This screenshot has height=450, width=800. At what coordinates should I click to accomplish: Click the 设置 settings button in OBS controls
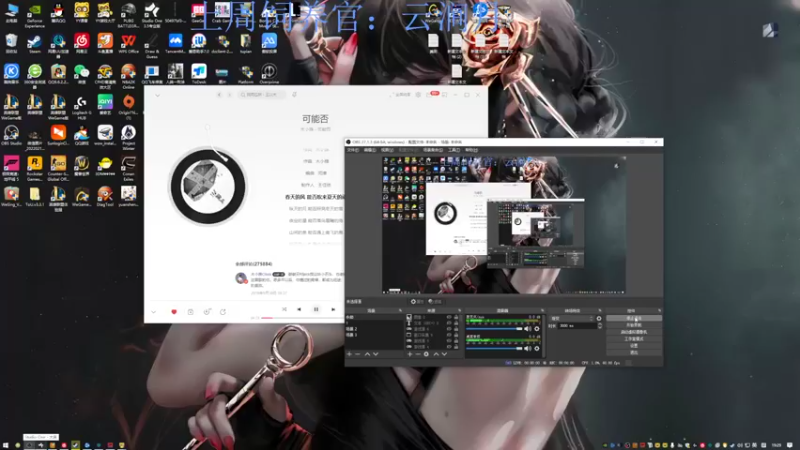coord(634,345)
